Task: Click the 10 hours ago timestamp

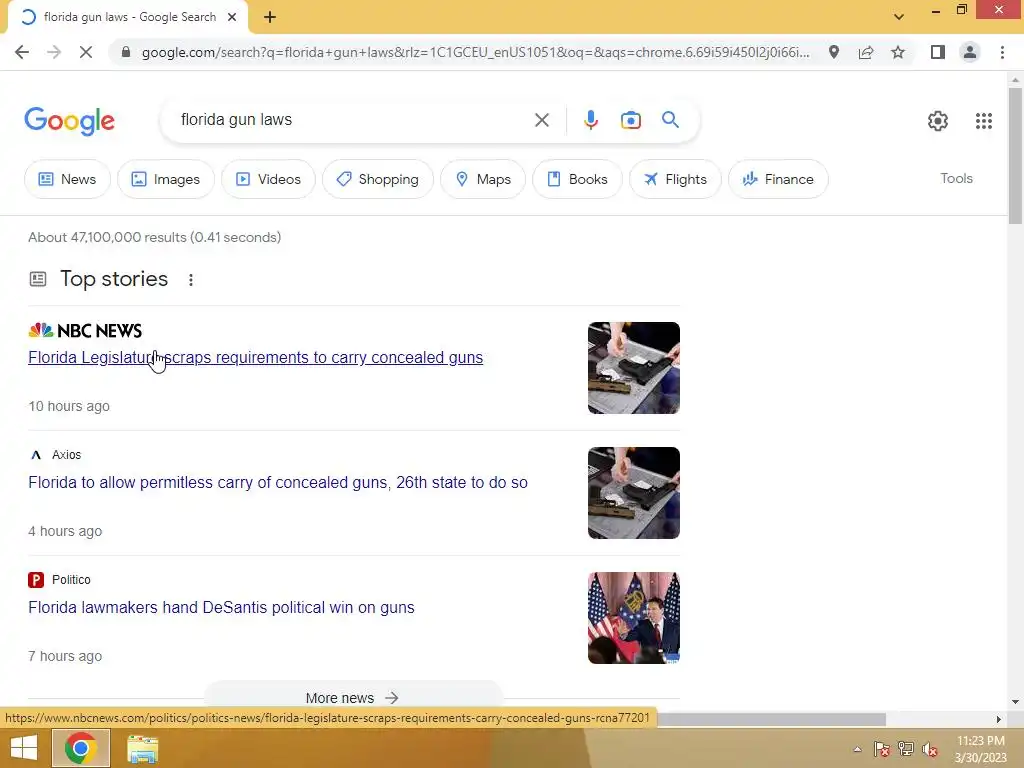Action: [69, 406]
